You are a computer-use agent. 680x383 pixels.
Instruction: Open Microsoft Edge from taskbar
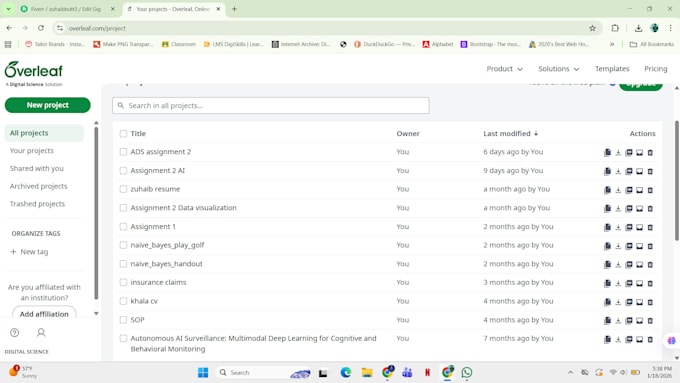(346, 372)
